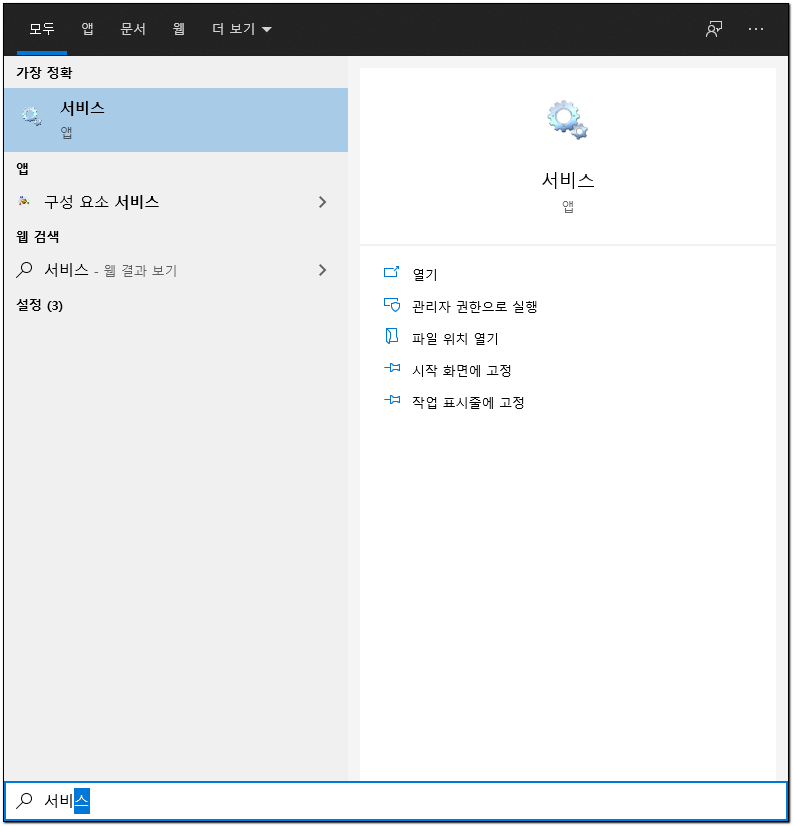Click the 구성 요소 서비스 app icon

click(25, 202)
